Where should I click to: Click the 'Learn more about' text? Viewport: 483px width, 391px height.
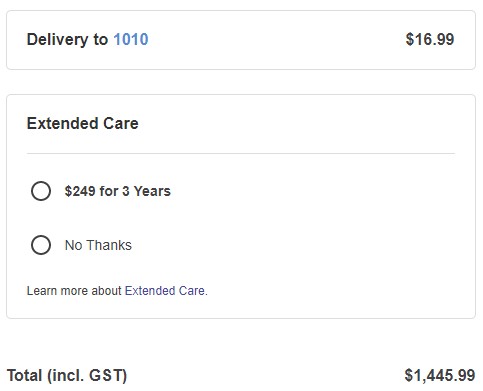74,291
